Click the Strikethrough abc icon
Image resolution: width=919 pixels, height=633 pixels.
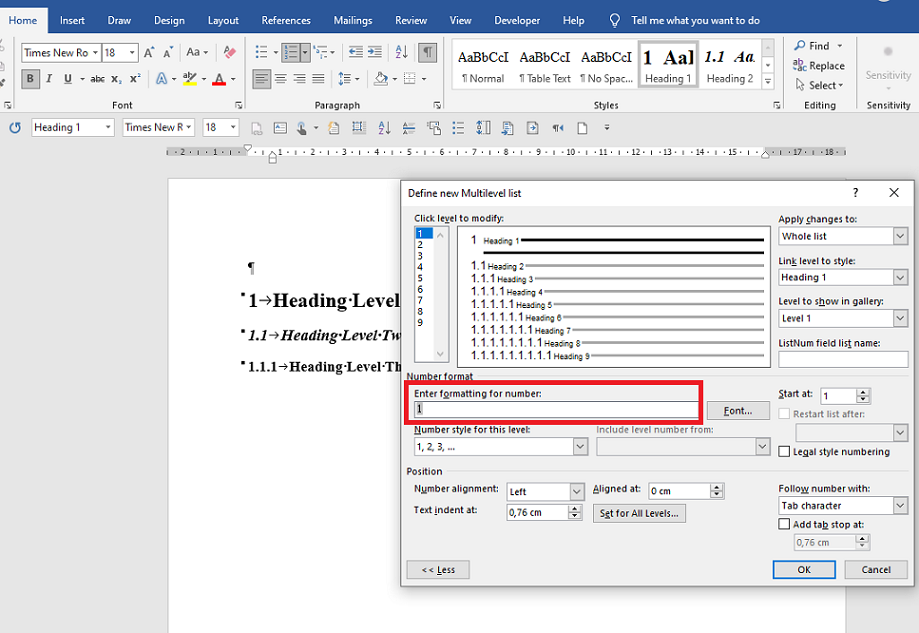click(x=97, y=79)
